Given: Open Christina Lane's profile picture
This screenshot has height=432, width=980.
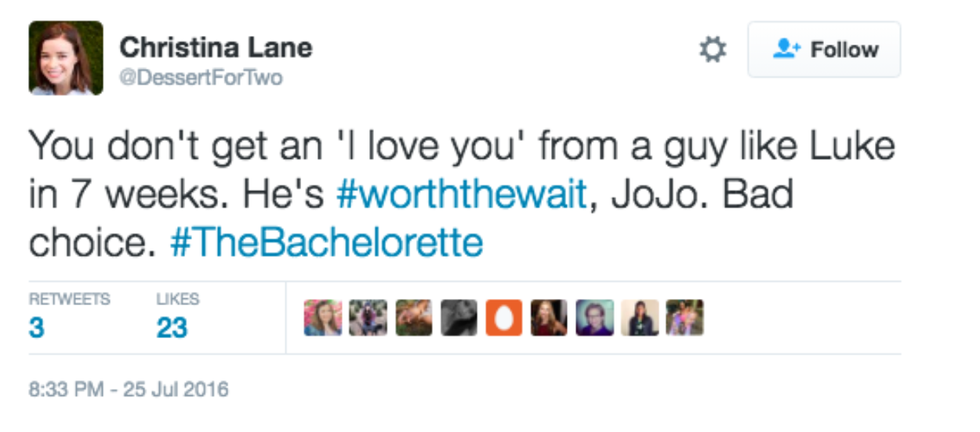Looking at the screenshot, I should coord(65,58).
